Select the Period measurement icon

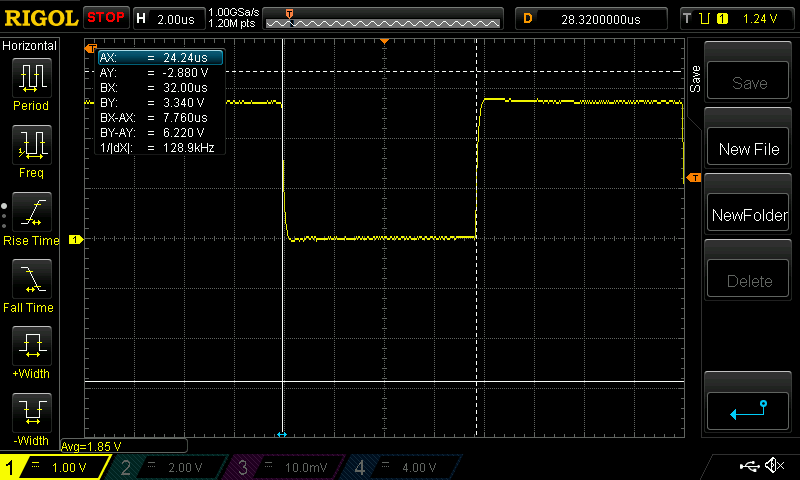pyautogui.click(x=30, y=78)
